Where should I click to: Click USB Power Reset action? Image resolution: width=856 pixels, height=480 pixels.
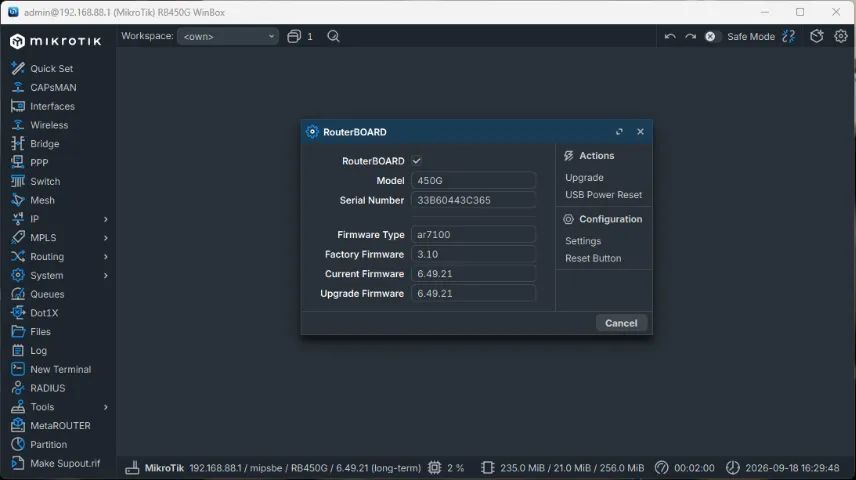[603, 195]
